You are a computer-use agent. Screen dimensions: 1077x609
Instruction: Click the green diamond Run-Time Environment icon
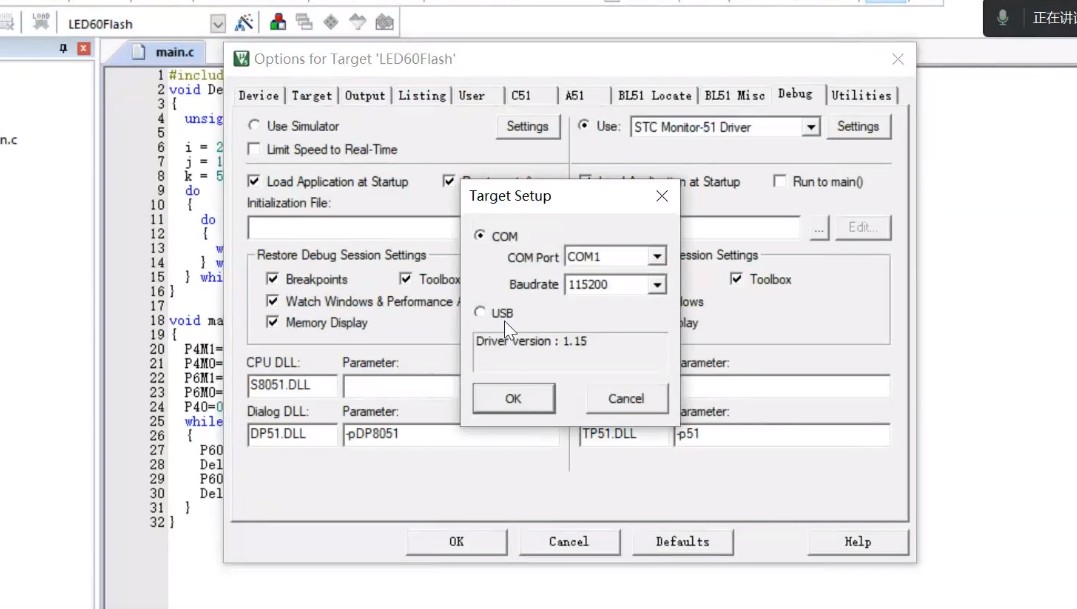click(x=330, y=23)
